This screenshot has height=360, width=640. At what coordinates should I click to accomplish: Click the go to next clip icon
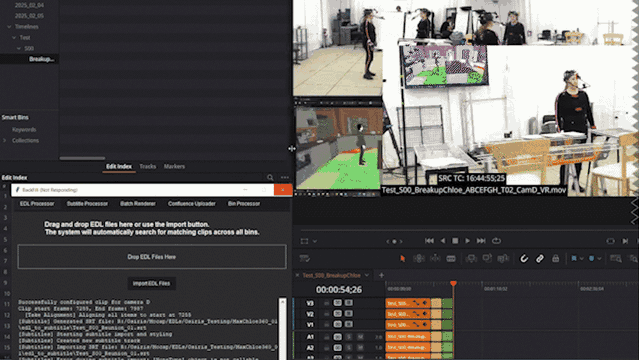[x=625, y=241]
